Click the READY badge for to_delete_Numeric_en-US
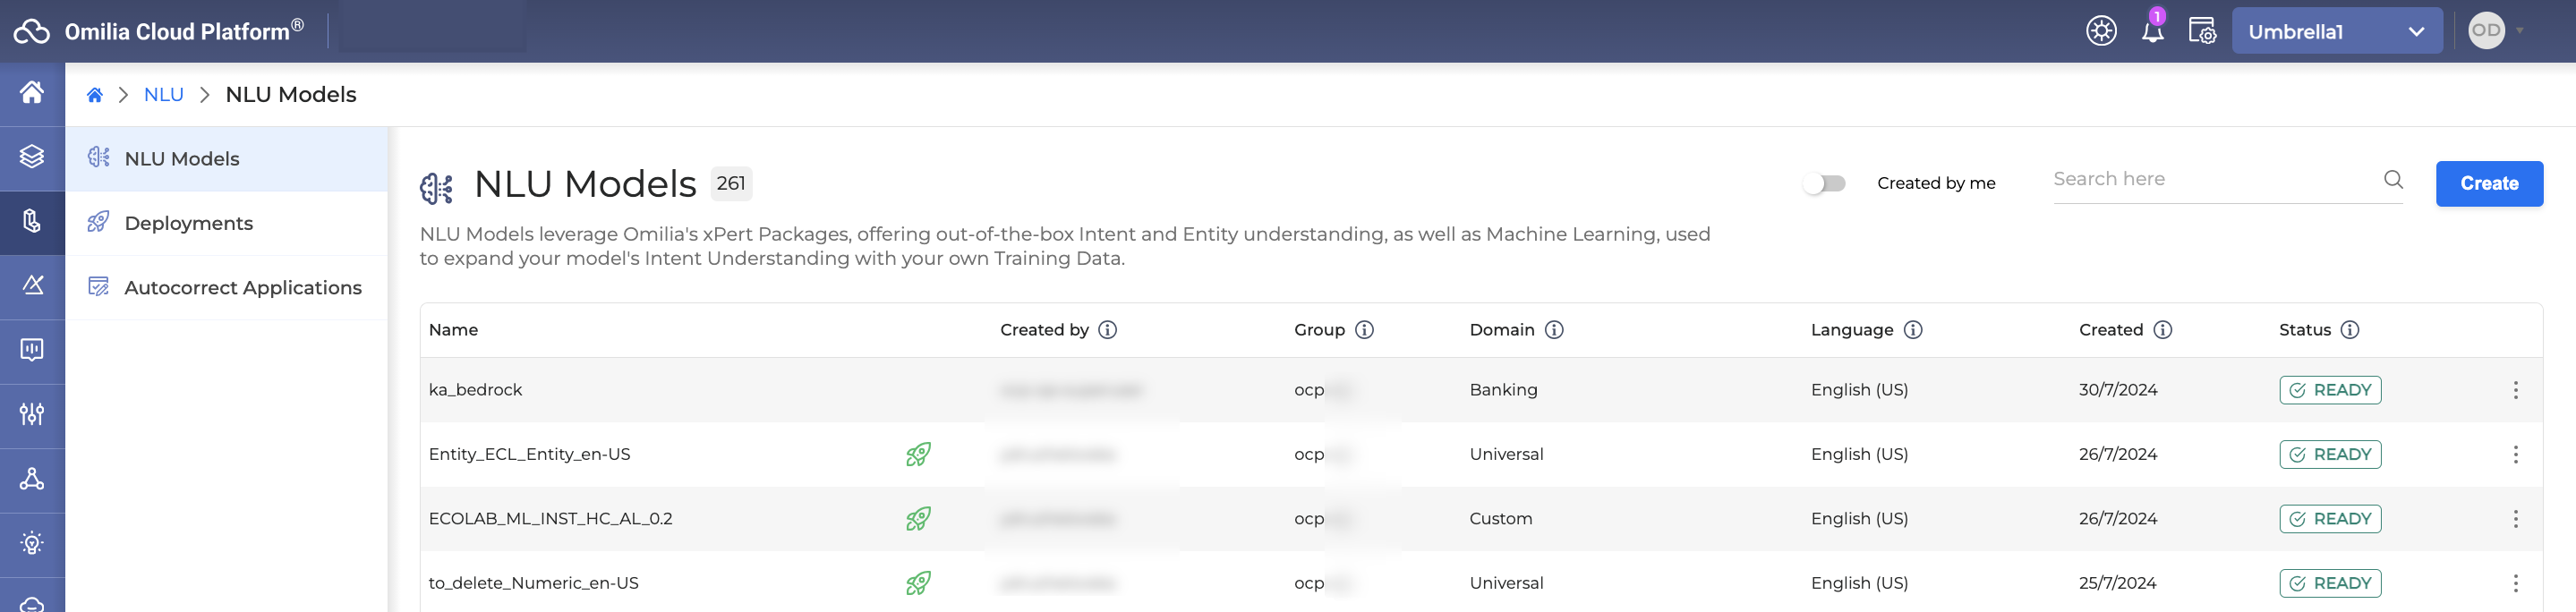This screenshot has height=612, width=2576. pos(2330,584)
